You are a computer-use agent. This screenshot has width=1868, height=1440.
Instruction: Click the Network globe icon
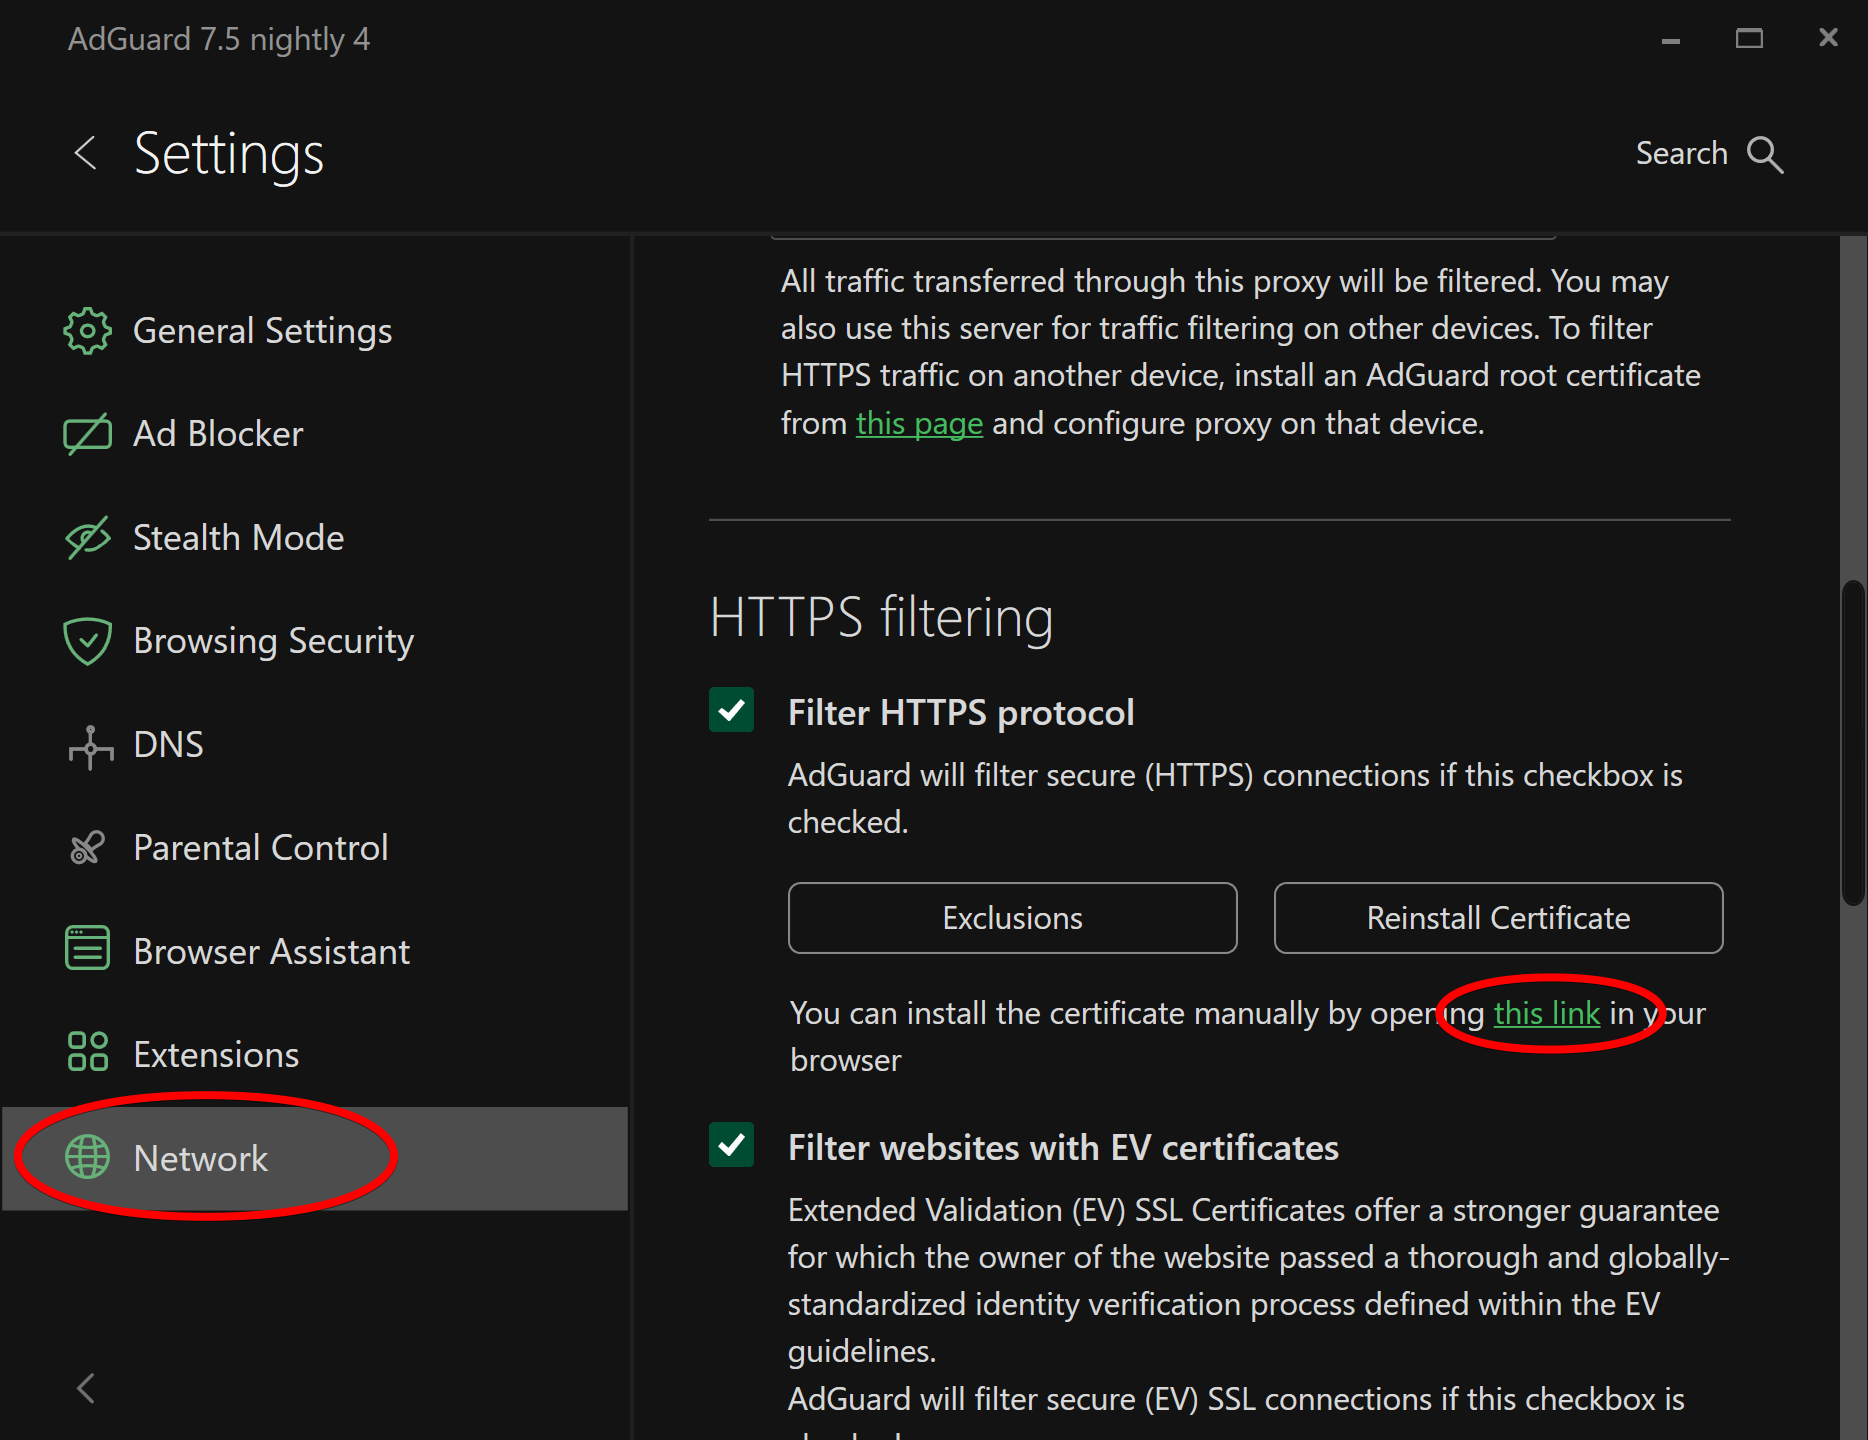87,1157
